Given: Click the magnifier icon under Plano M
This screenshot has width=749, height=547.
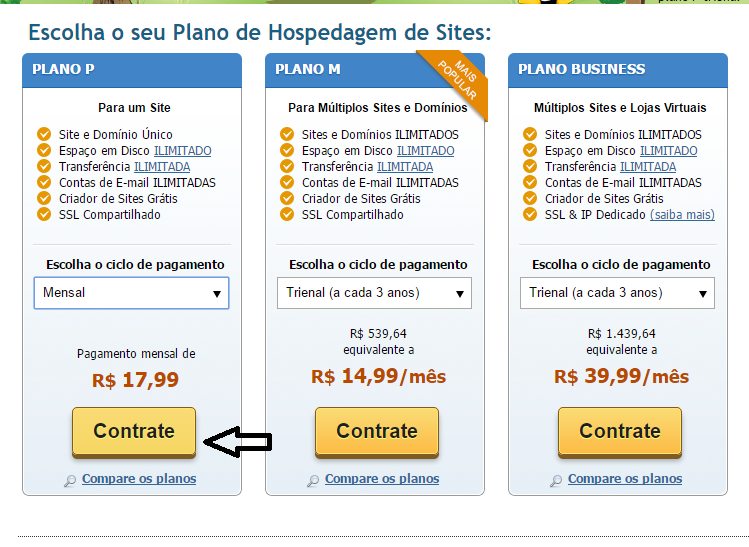Looking at the screenshot, I should click(x=313, y=481).
